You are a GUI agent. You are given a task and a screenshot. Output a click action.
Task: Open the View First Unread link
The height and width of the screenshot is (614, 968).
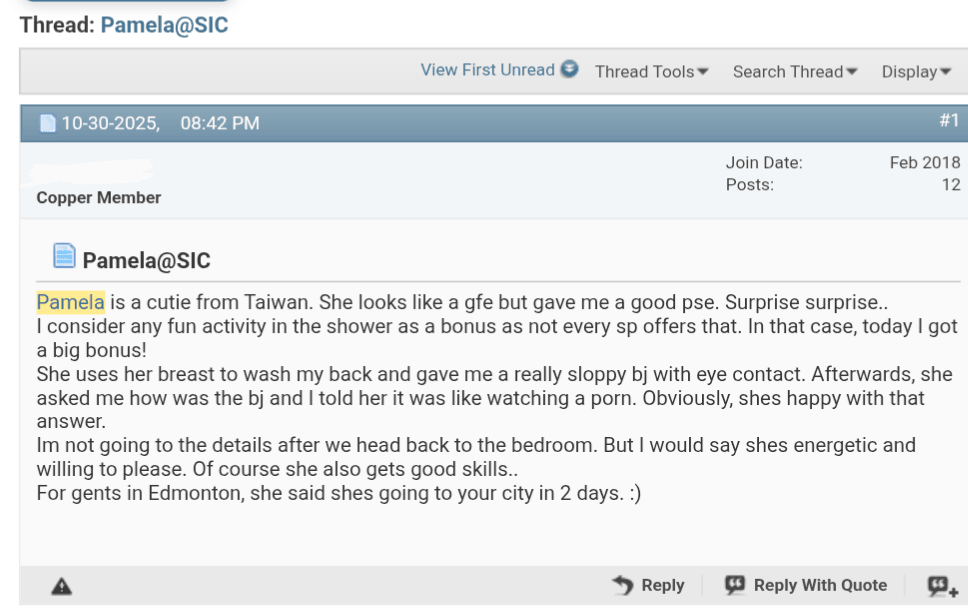487,70
